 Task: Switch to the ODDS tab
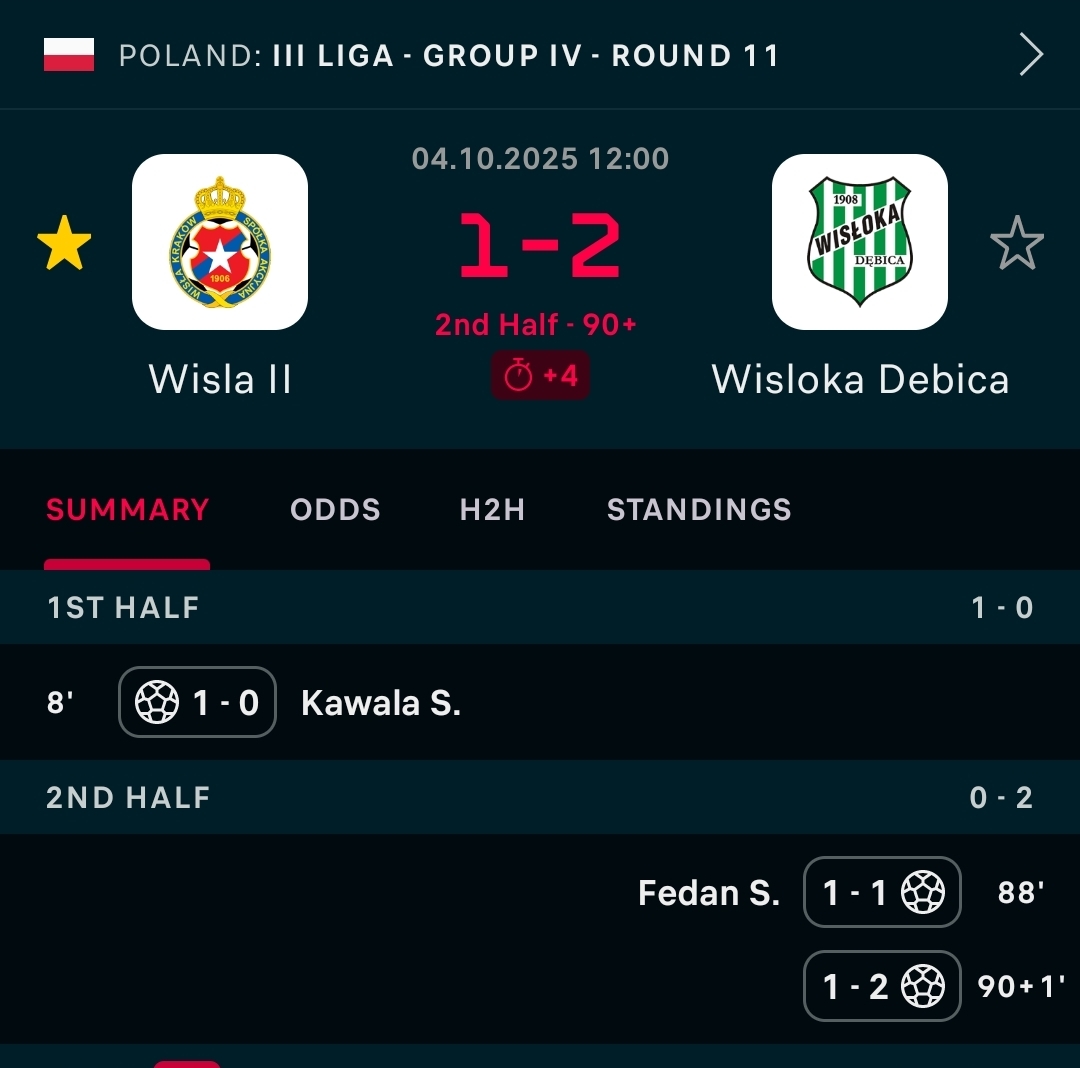pyautogui.click(x=335, y=510)
